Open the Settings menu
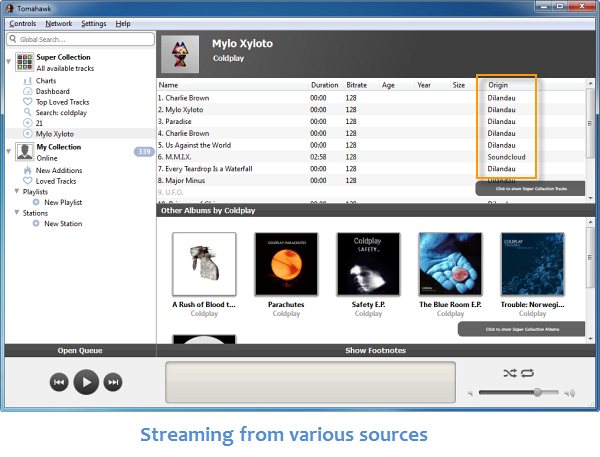The height and width of the screenshot is (457, 600). [94, 24]
